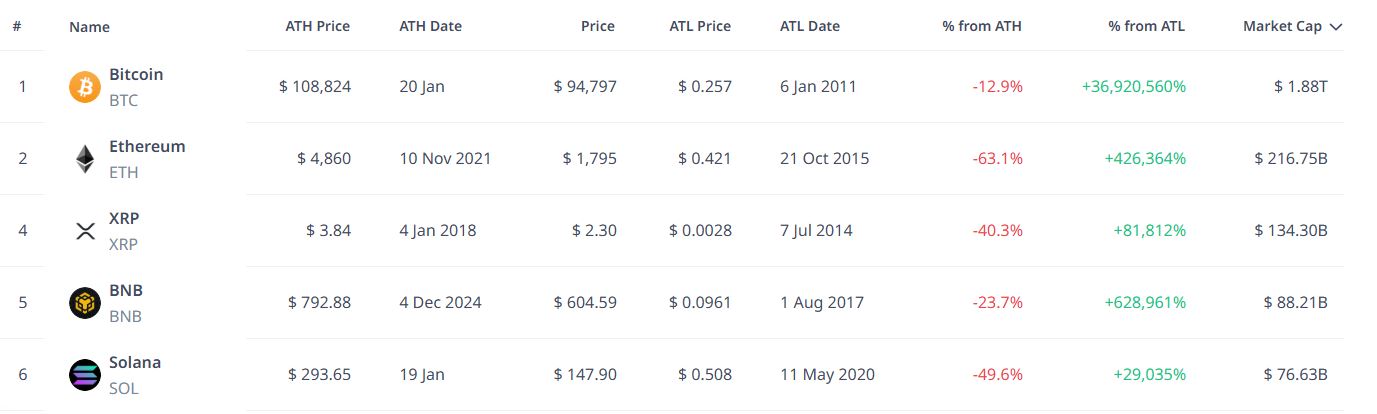1377x414 pixels.
Task: Click the Bitcoin coin logo icon
Action: [x=85, y=87]
